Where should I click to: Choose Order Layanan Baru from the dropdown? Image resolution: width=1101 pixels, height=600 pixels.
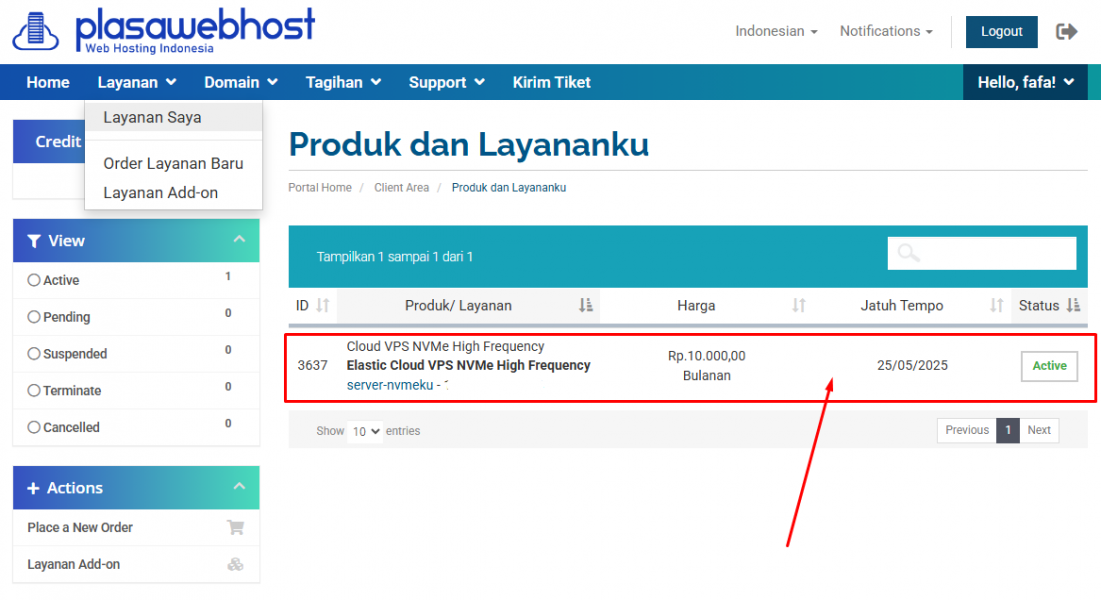(x=173, y=164)
